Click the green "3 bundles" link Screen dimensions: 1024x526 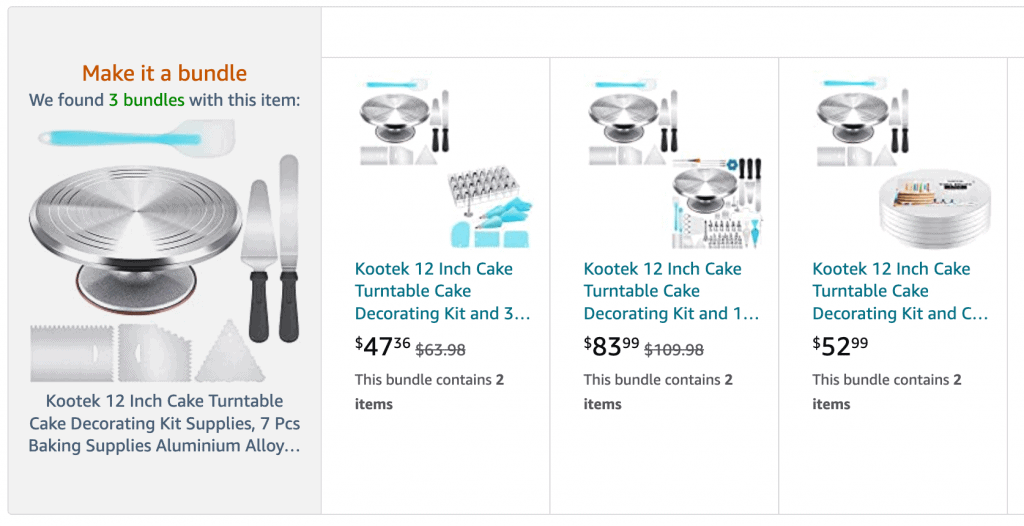coord(146,100)
